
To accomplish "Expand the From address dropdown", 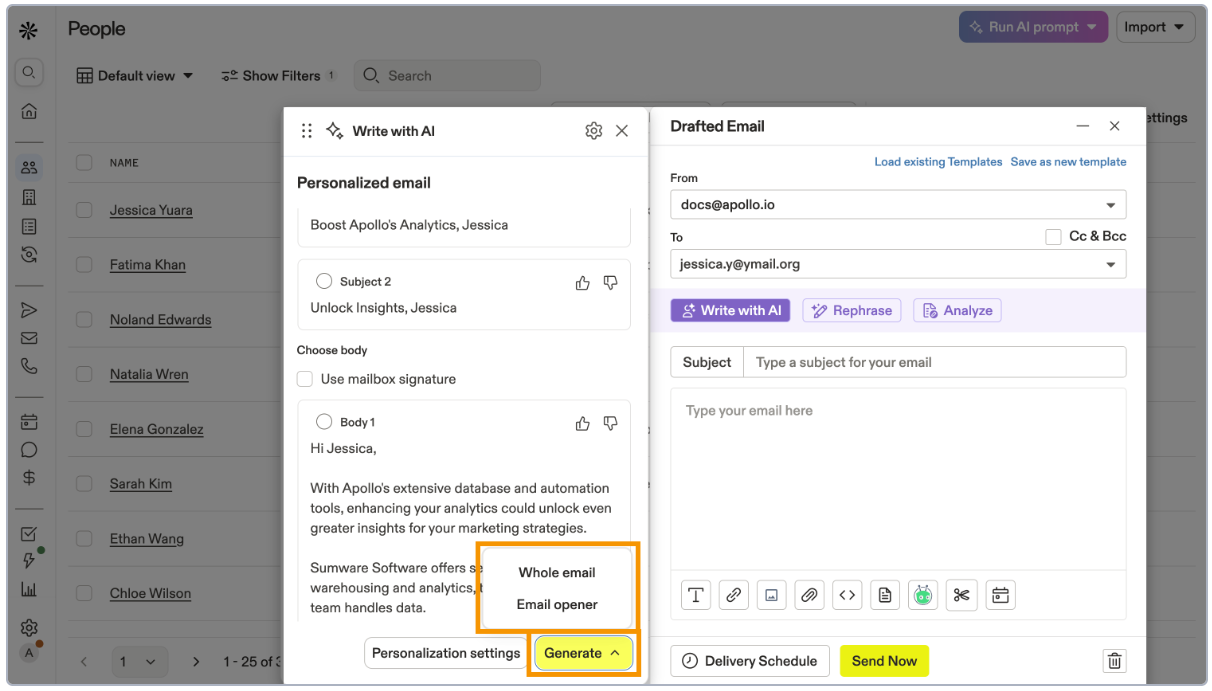I will click(1110, 205).
